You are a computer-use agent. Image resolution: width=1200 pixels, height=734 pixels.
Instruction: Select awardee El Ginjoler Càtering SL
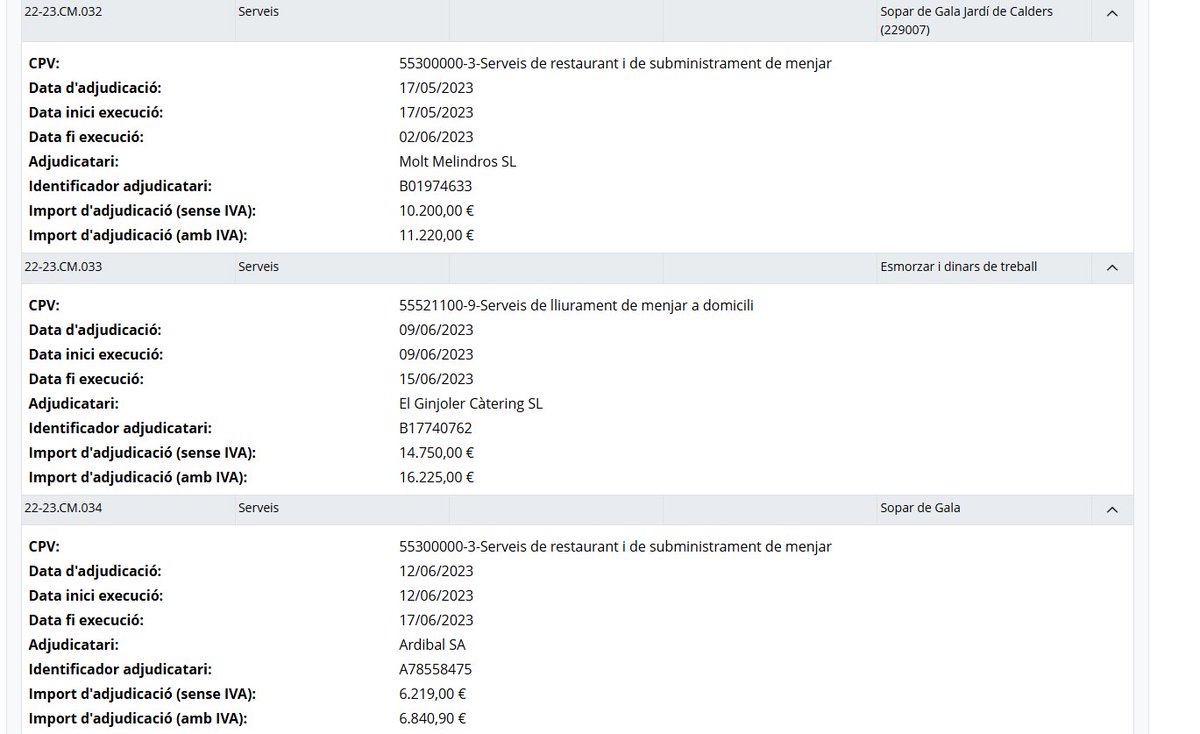coord(470,404)
